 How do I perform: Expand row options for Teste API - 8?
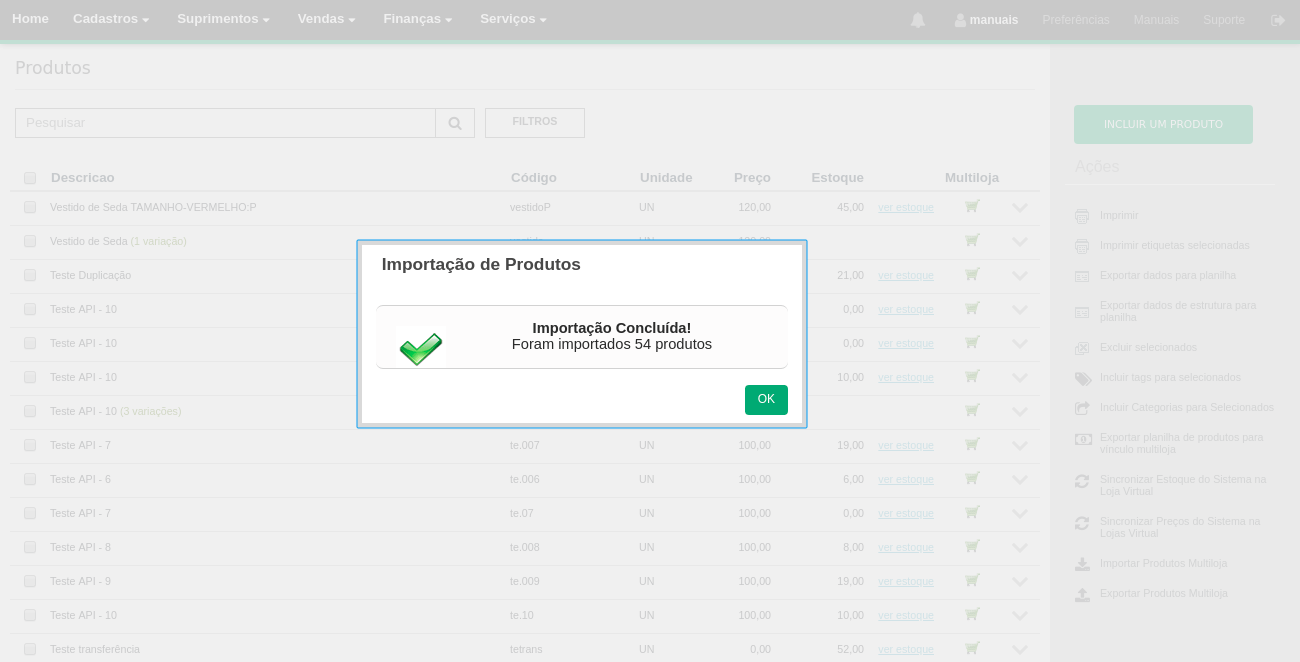click(x=1019, y=548)
